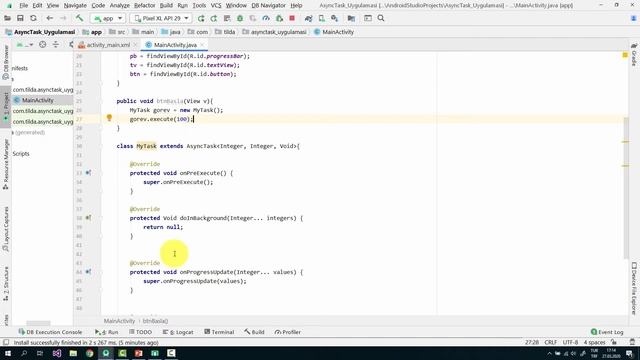Click the vertical scrollbar of the editor
The image size is (640, 360).
(x=627, y=188)
